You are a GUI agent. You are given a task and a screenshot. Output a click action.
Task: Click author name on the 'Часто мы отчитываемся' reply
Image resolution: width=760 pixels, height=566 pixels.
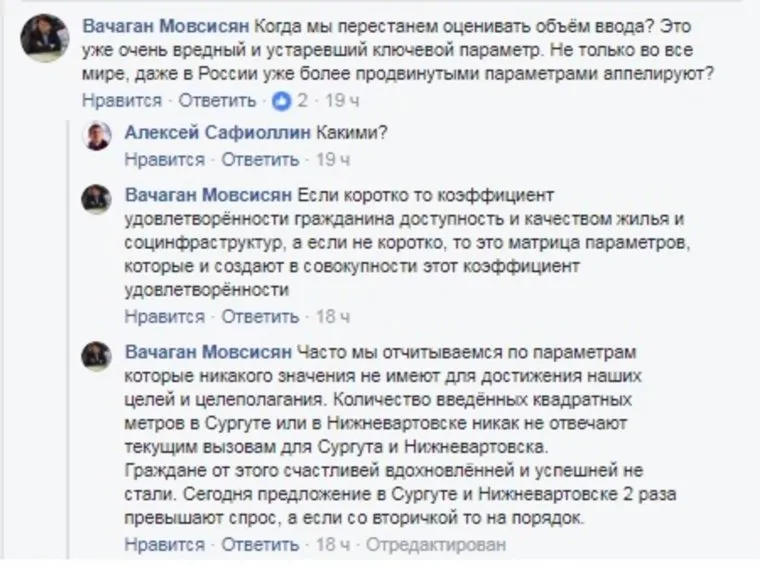pos(207,352)
